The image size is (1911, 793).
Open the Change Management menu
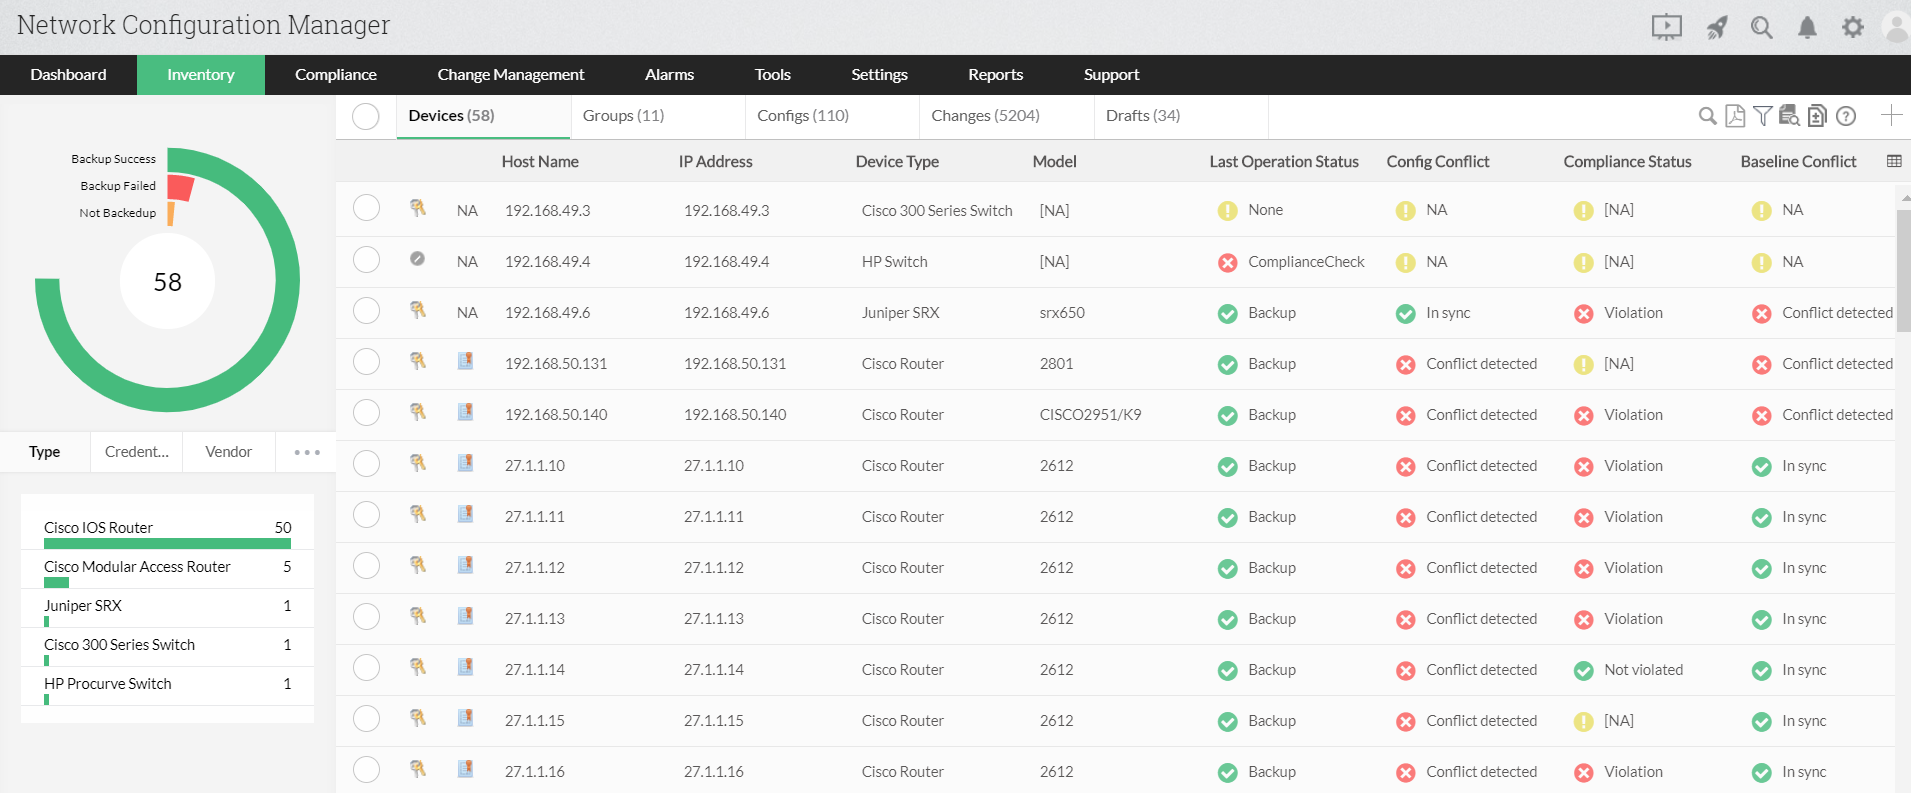click(511, 75)
